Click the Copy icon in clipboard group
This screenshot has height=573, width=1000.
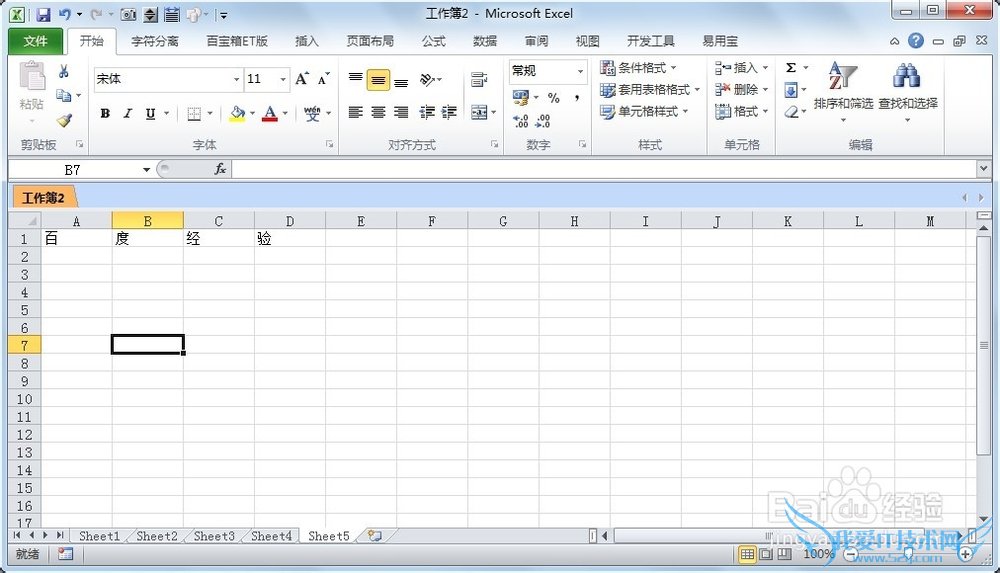point(63,96)
